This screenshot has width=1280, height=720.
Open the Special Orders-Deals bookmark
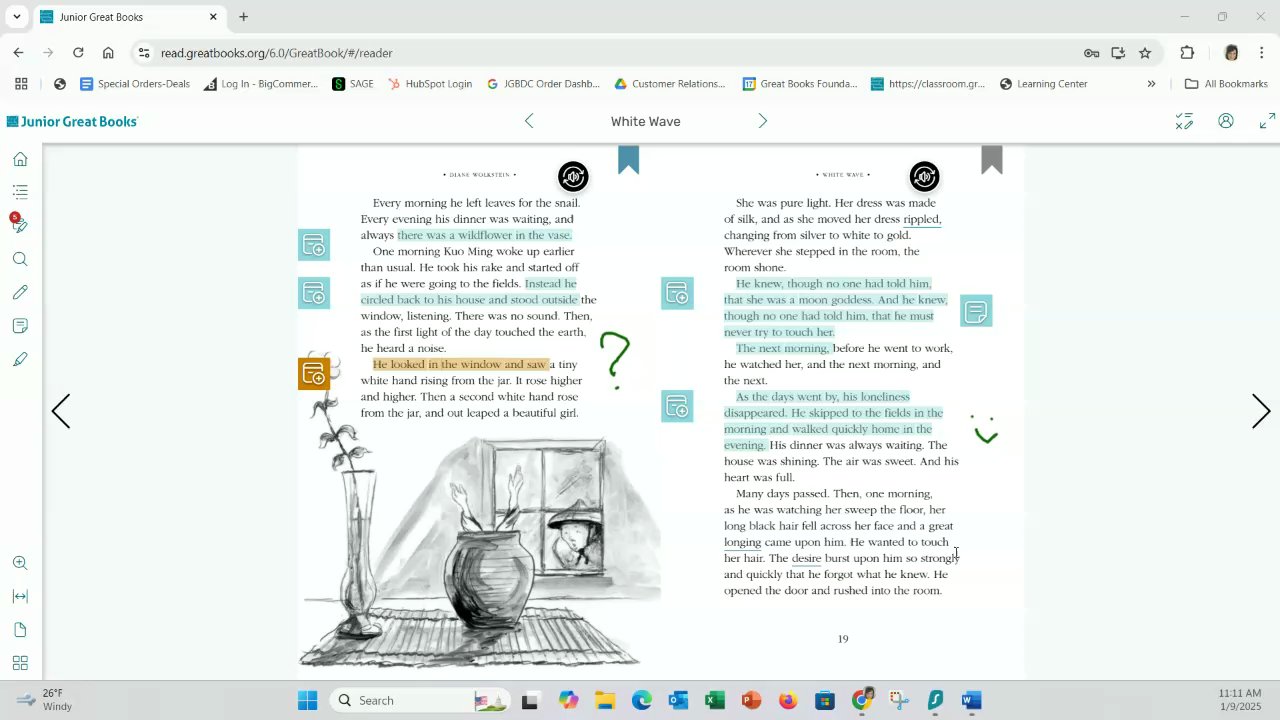point(135,84)
